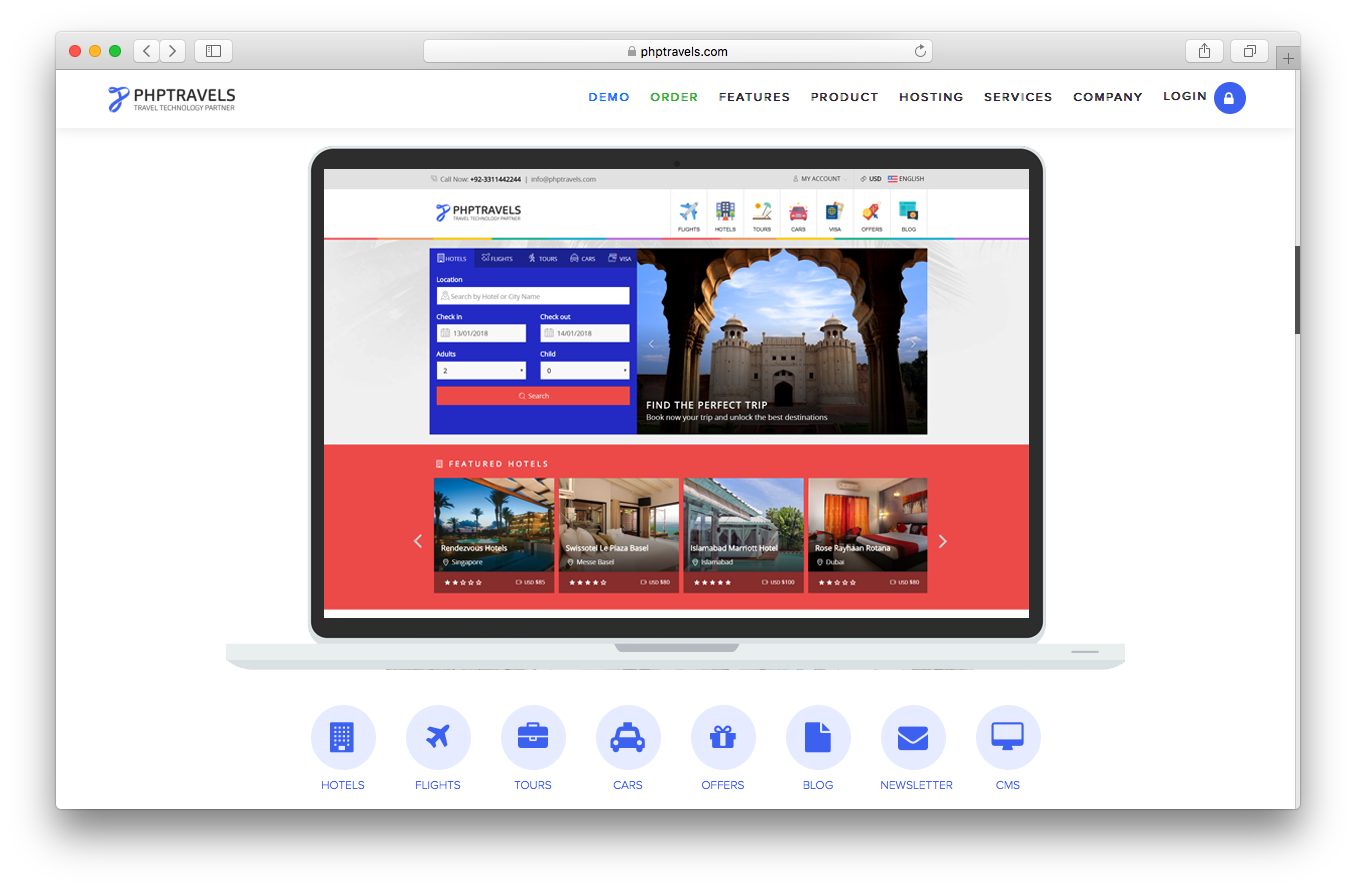Expand the Child count dropdown
Image resolution: width=1356 pixels, height=889 pixels.
point(584,370)
